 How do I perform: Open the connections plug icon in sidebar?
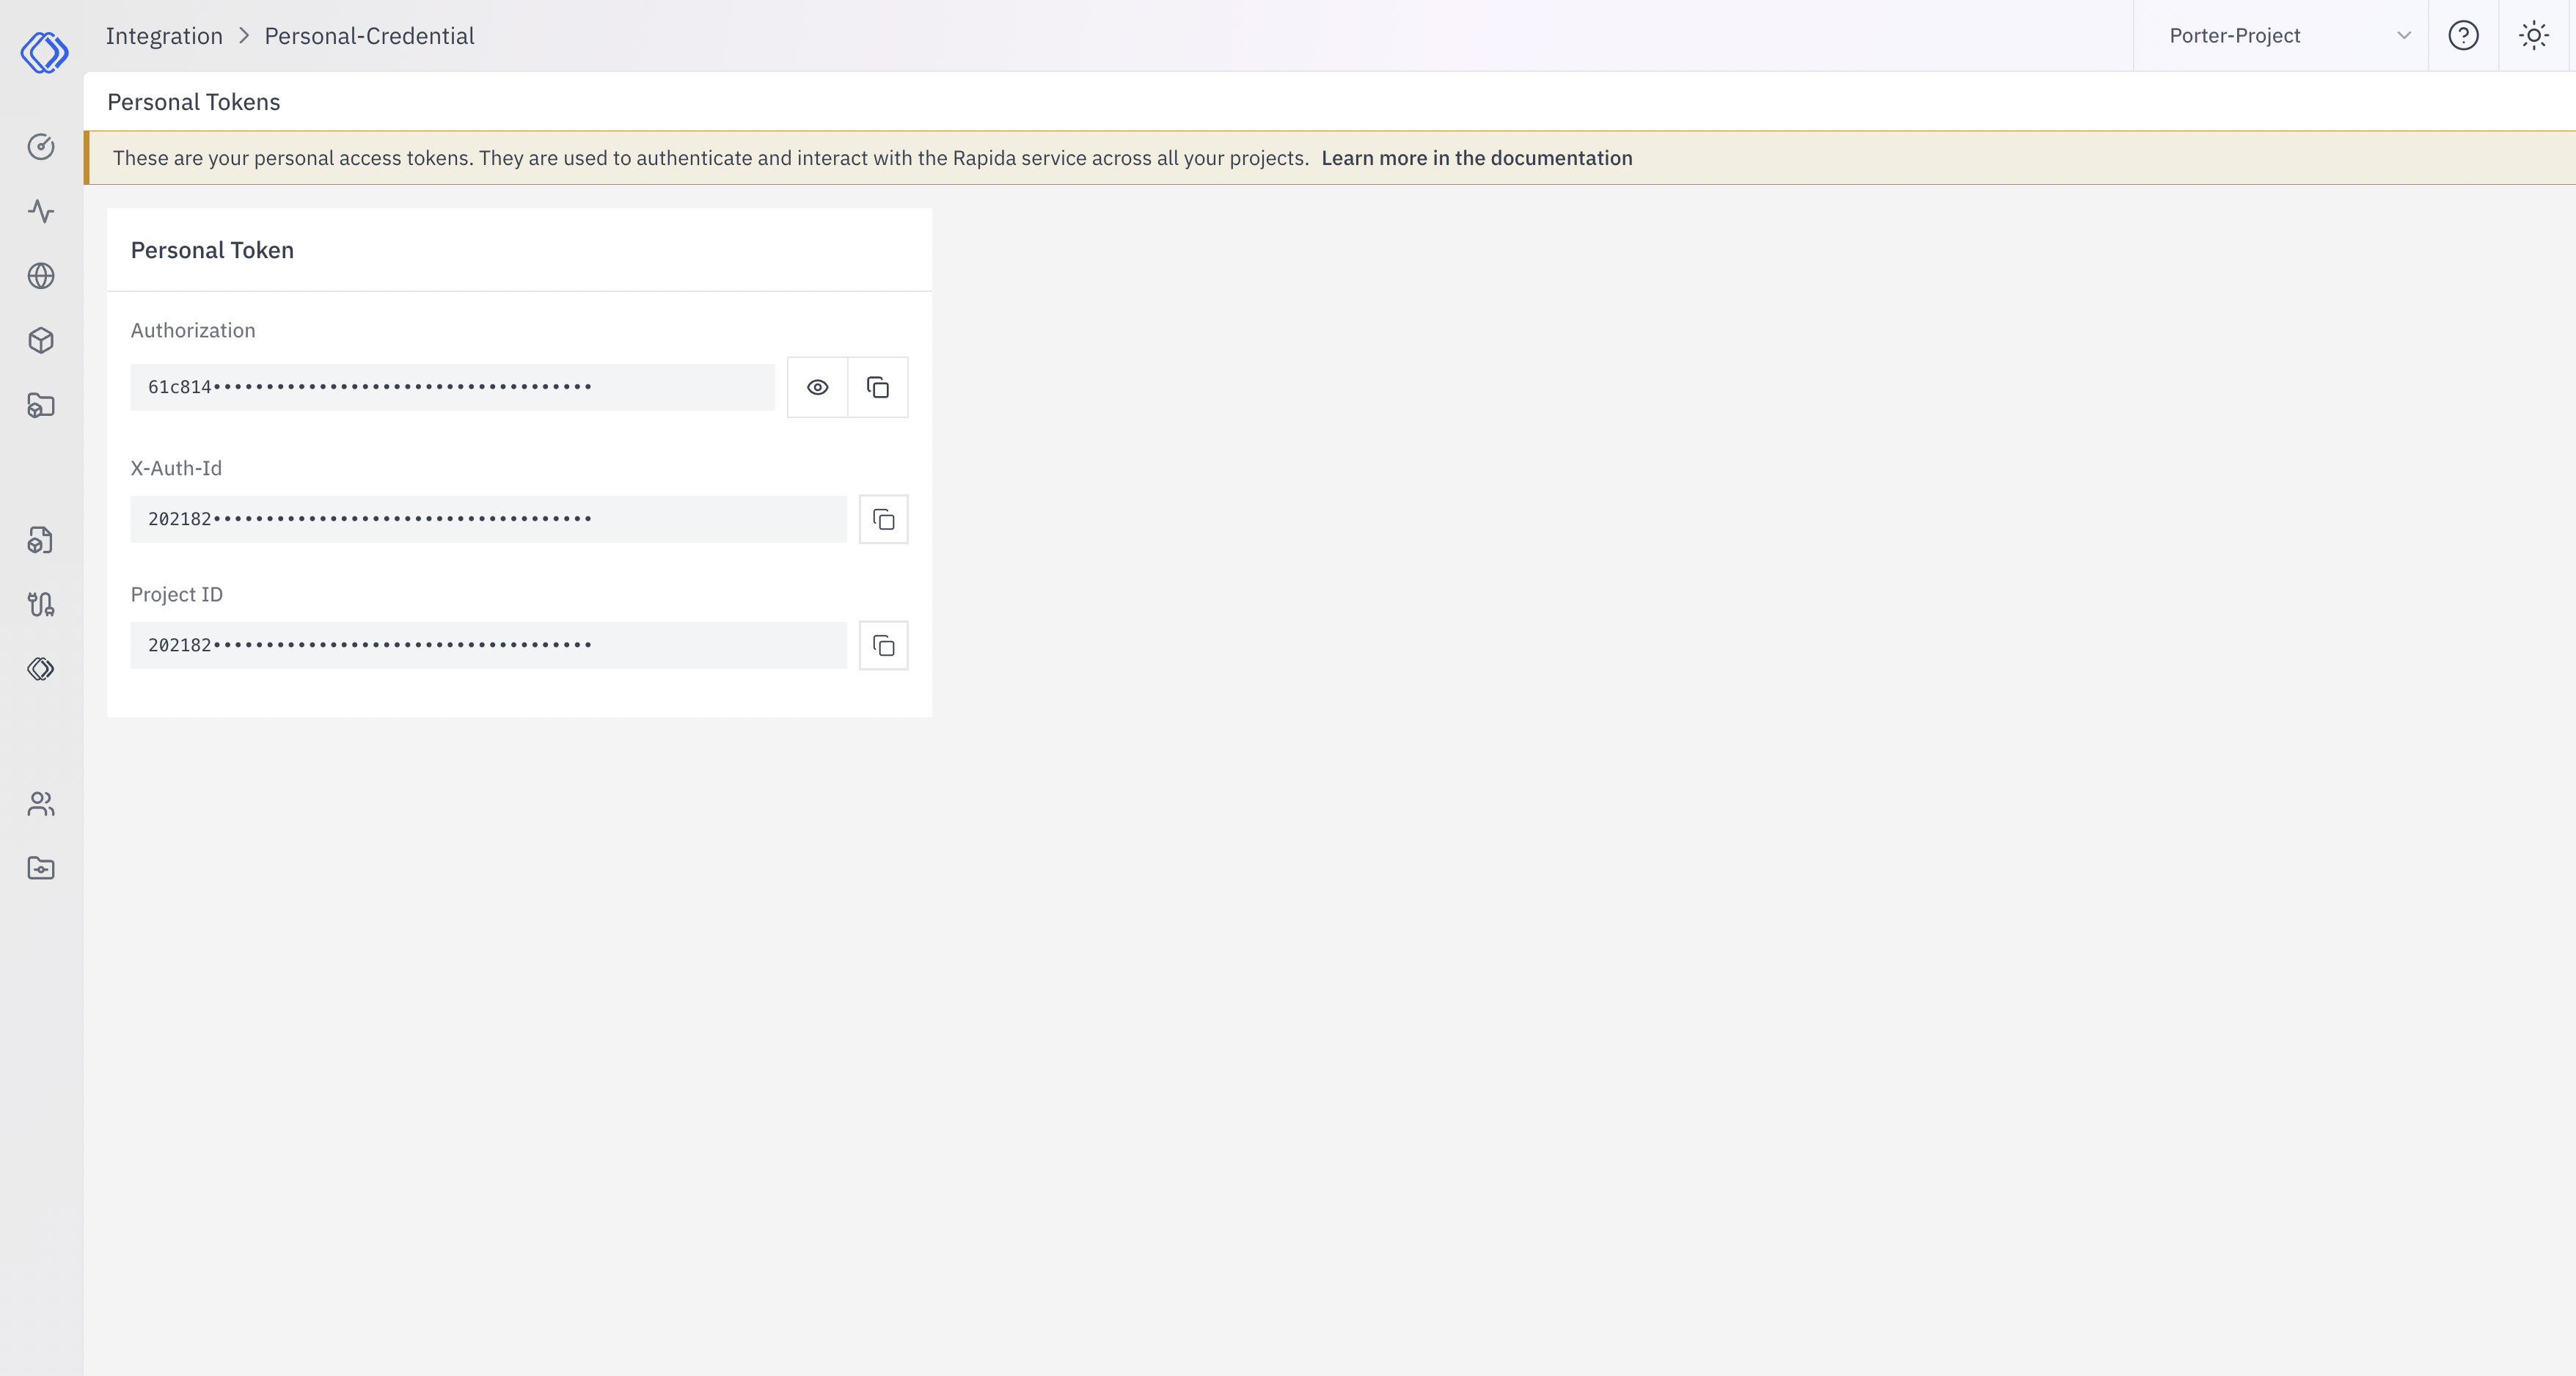(41, 604)
